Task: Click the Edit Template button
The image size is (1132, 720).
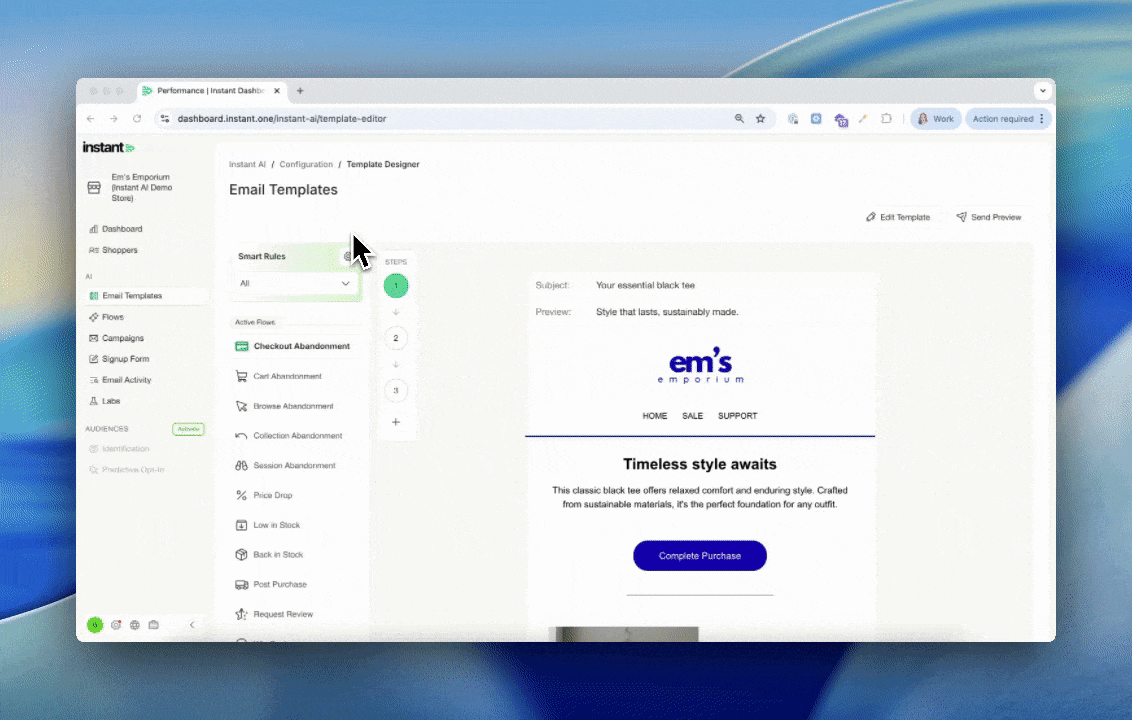Action: point(897,217)
